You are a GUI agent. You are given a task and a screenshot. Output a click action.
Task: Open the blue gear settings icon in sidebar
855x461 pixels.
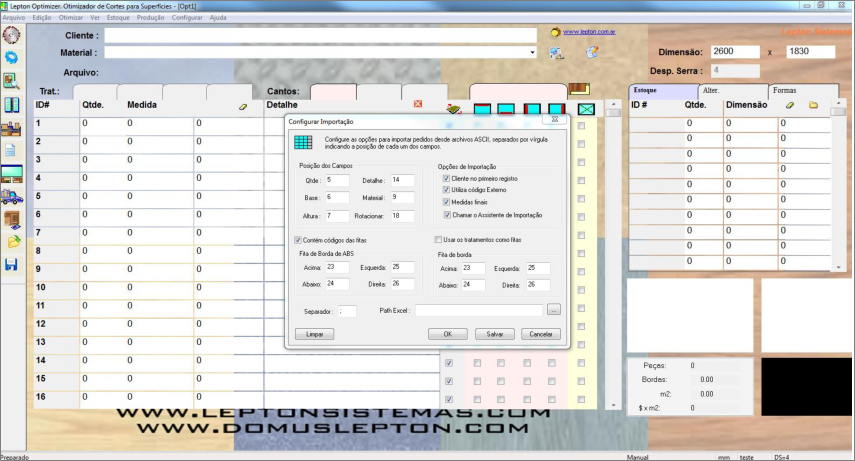click(x=11, y=57)
